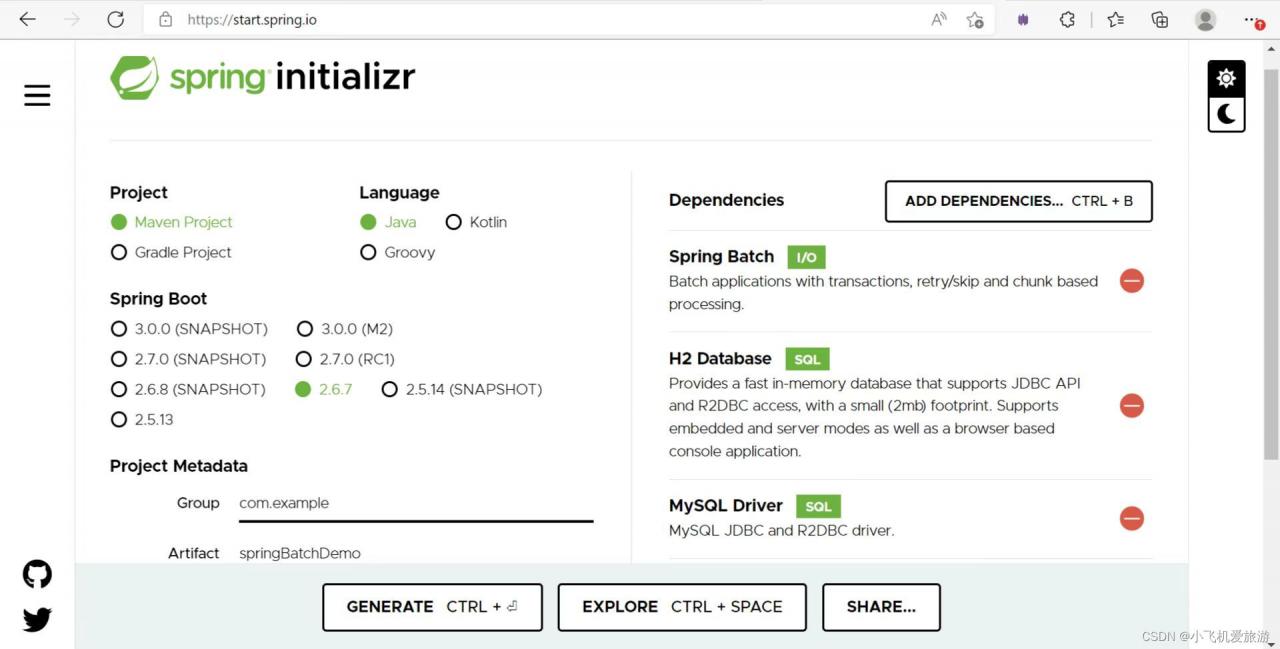The width and height of the screenshot is (1280, 649).
Task: Edit the Group field com.example
Action: pos(416,503)
